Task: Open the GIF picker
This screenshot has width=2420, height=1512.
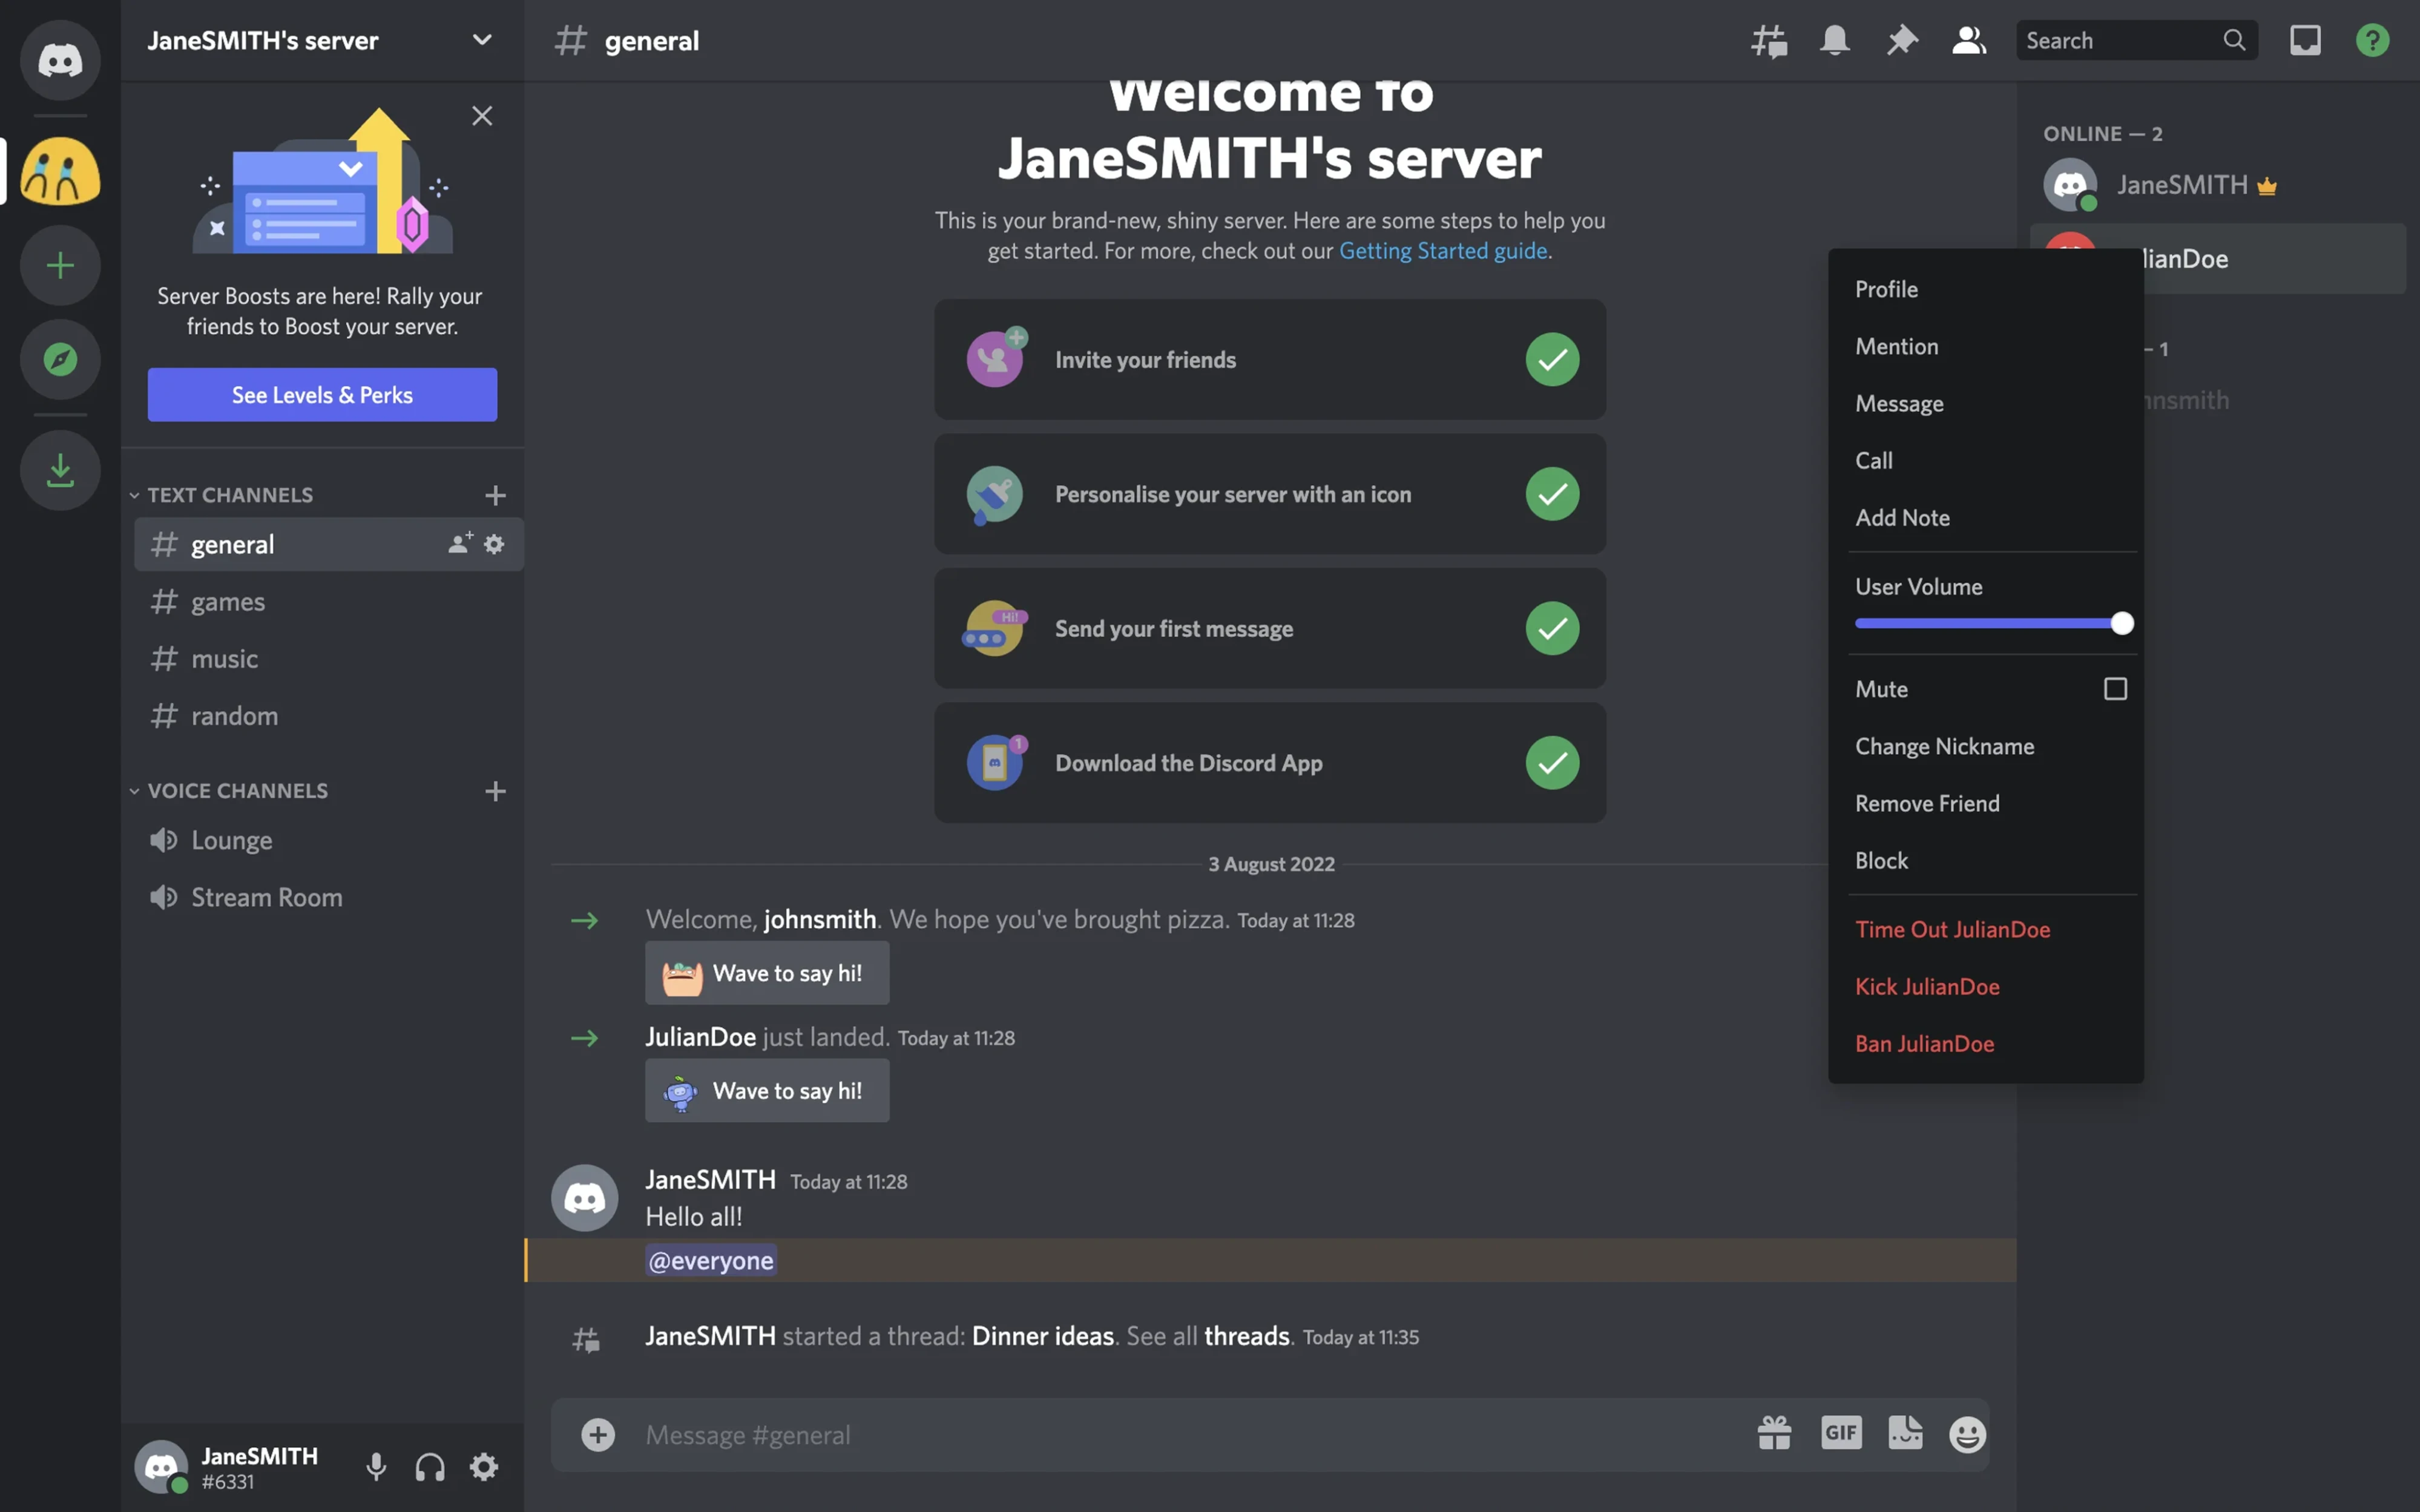Action: [1841, 1434]
